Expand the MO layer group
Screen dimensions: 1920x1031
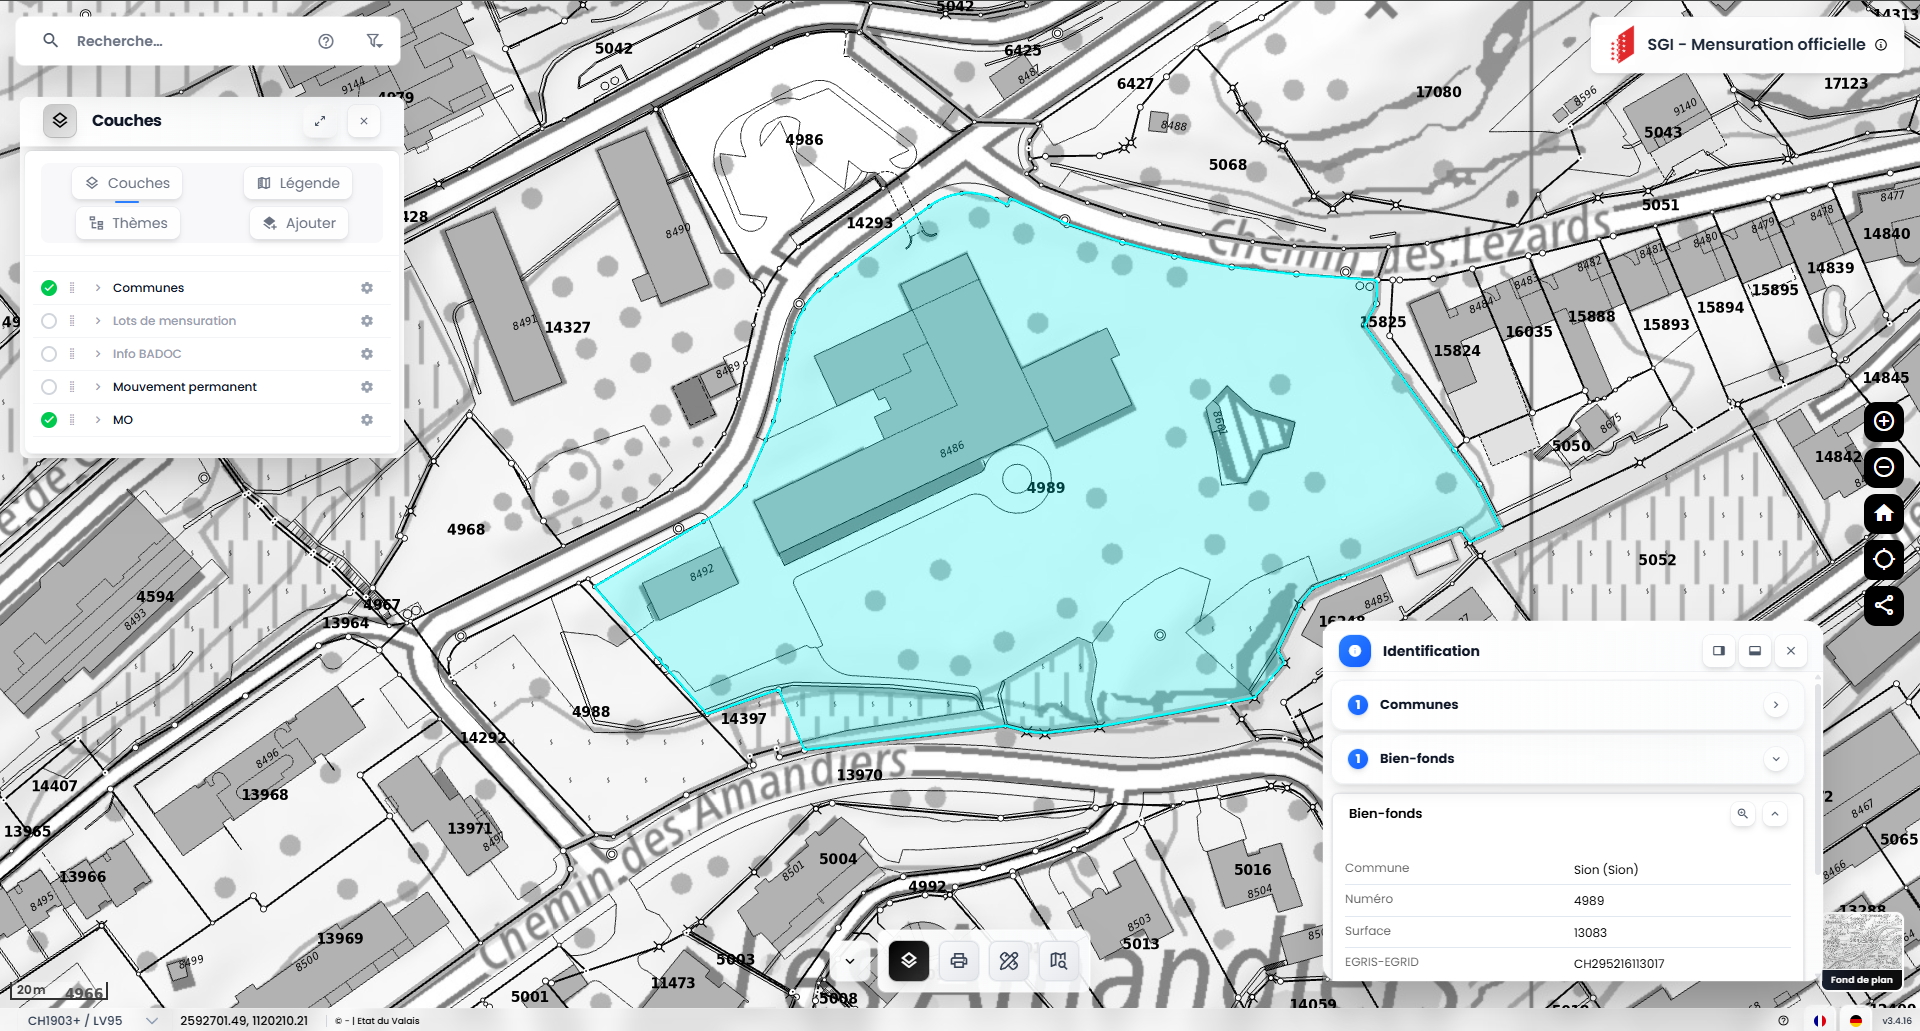pyautogui.click(x=98, y=420)
